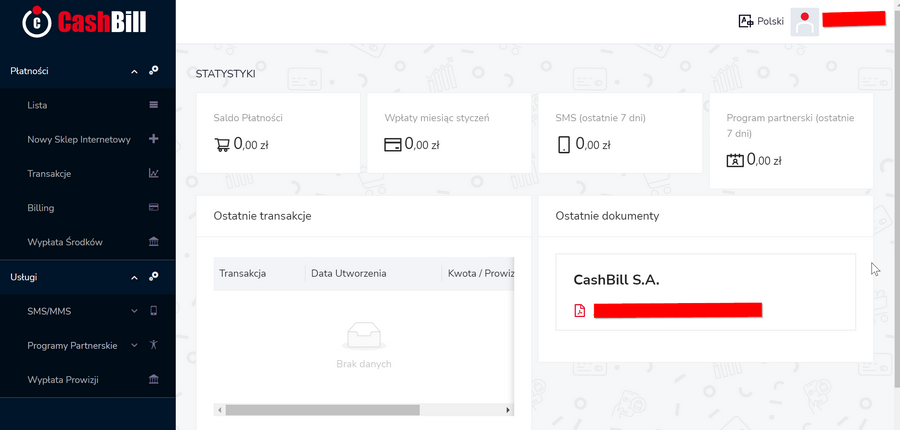The height and width of the screenshot is (430, 900).
Task: Open the user avatar icon
Action: click(804, 22)
